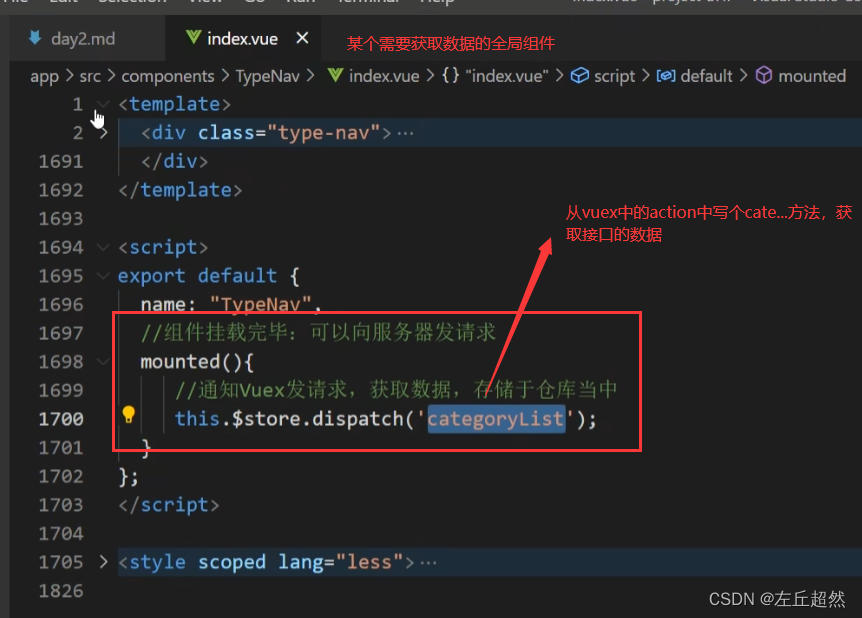Open the TypeNav breadcrumb segment
The width and height of the screenshot is (862, 618).
(x=267, y=76)
